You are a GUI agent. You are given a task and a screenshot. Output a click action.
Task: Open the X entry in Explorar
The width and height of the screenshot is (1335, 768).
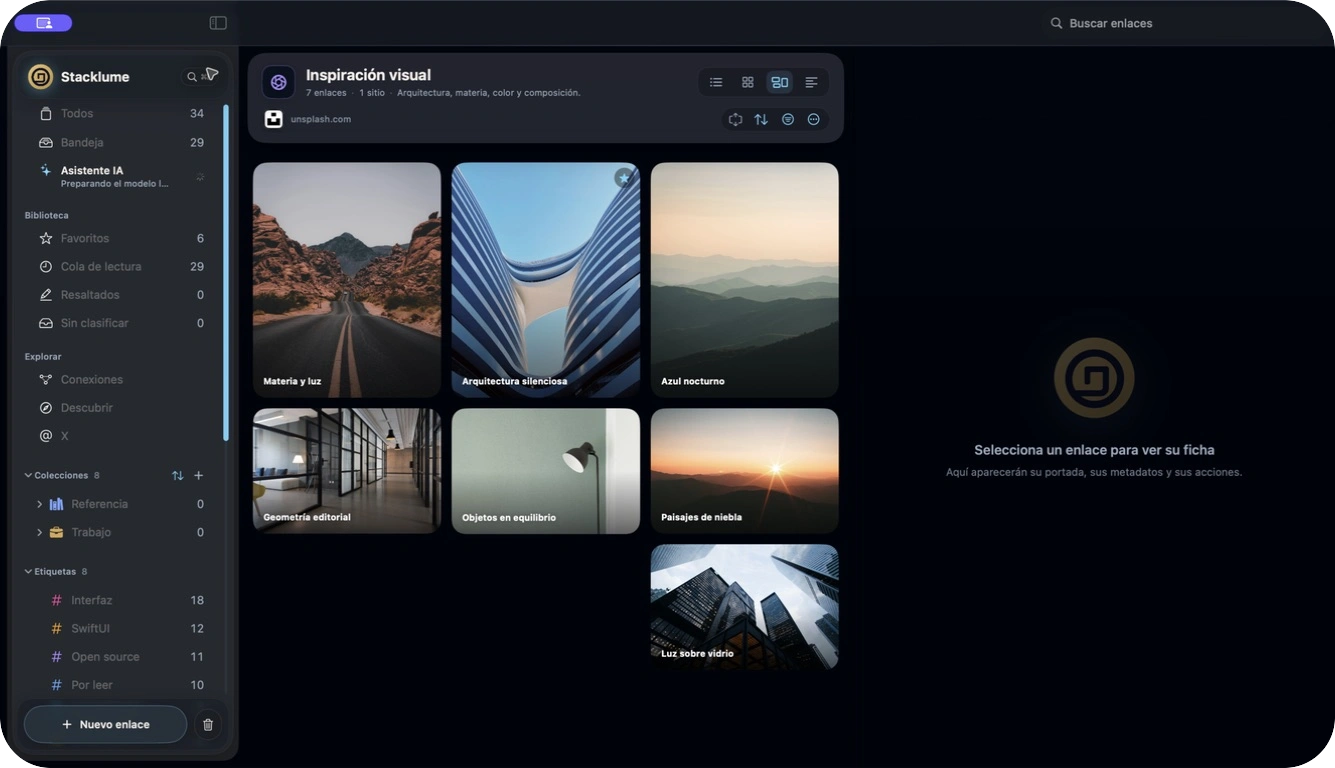tap(121, 436)
